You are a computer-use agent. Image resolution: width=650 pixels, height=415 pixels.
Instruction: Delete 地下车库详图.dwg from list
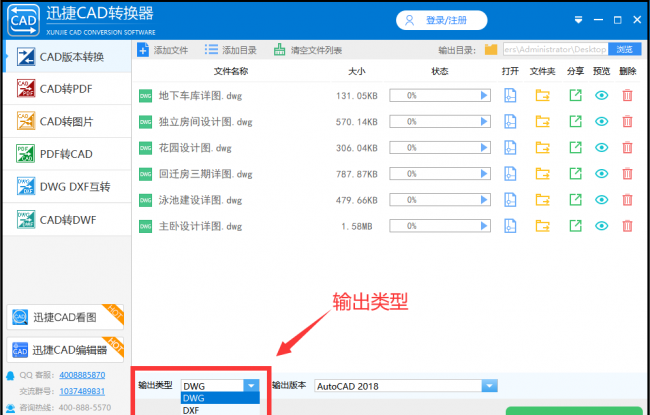click(628, 95)
